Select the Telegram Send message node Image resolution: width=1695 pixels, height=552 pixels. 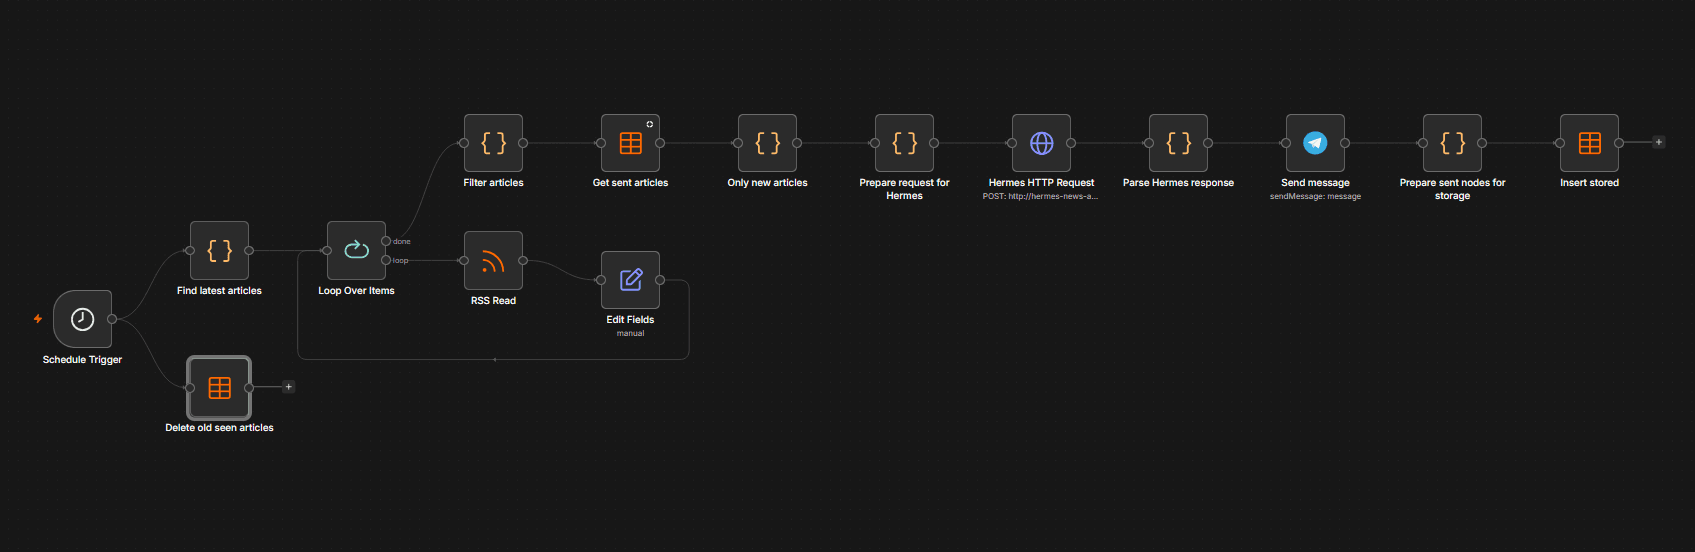pos(1315,143)
